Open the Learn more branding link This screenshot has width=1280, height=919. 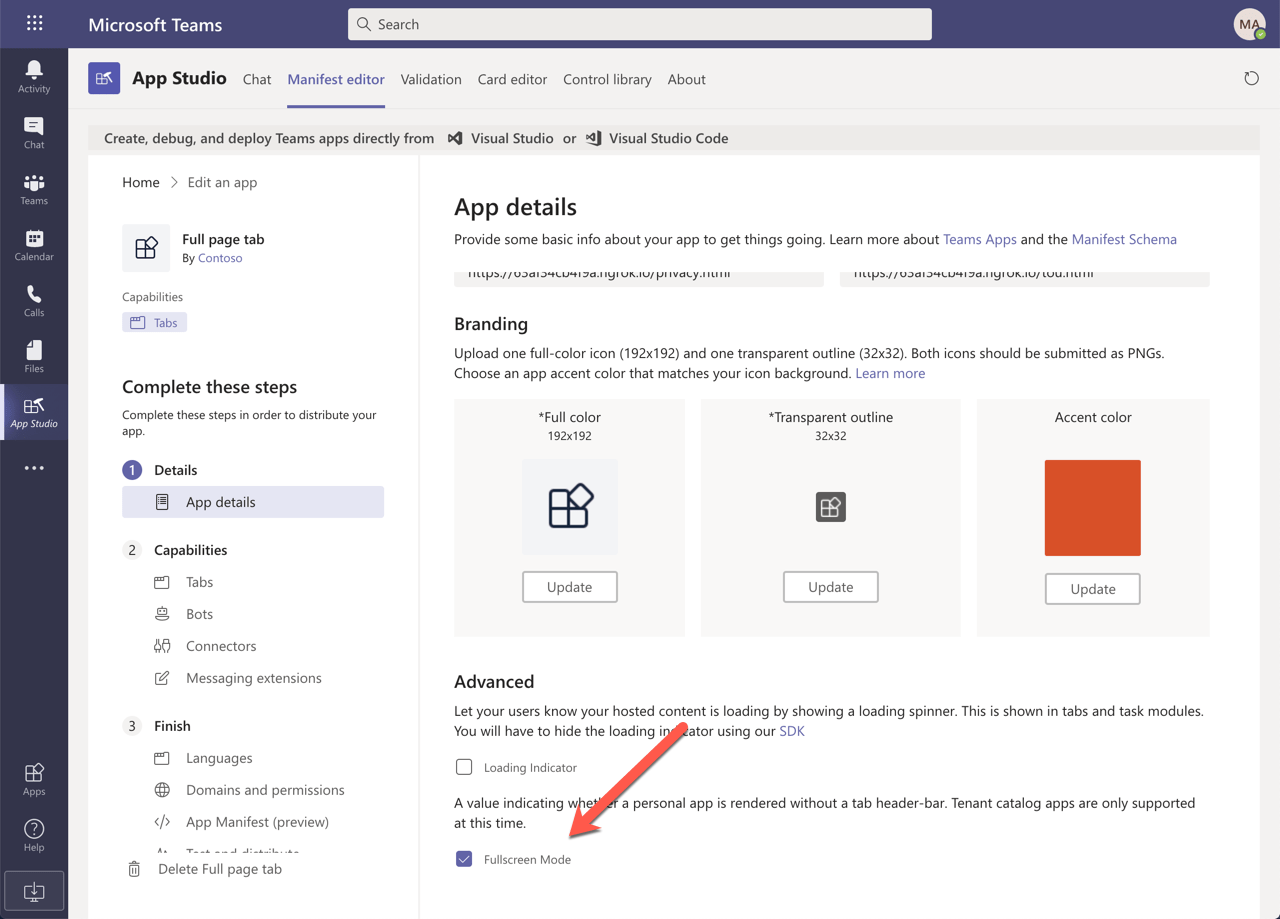890,373
